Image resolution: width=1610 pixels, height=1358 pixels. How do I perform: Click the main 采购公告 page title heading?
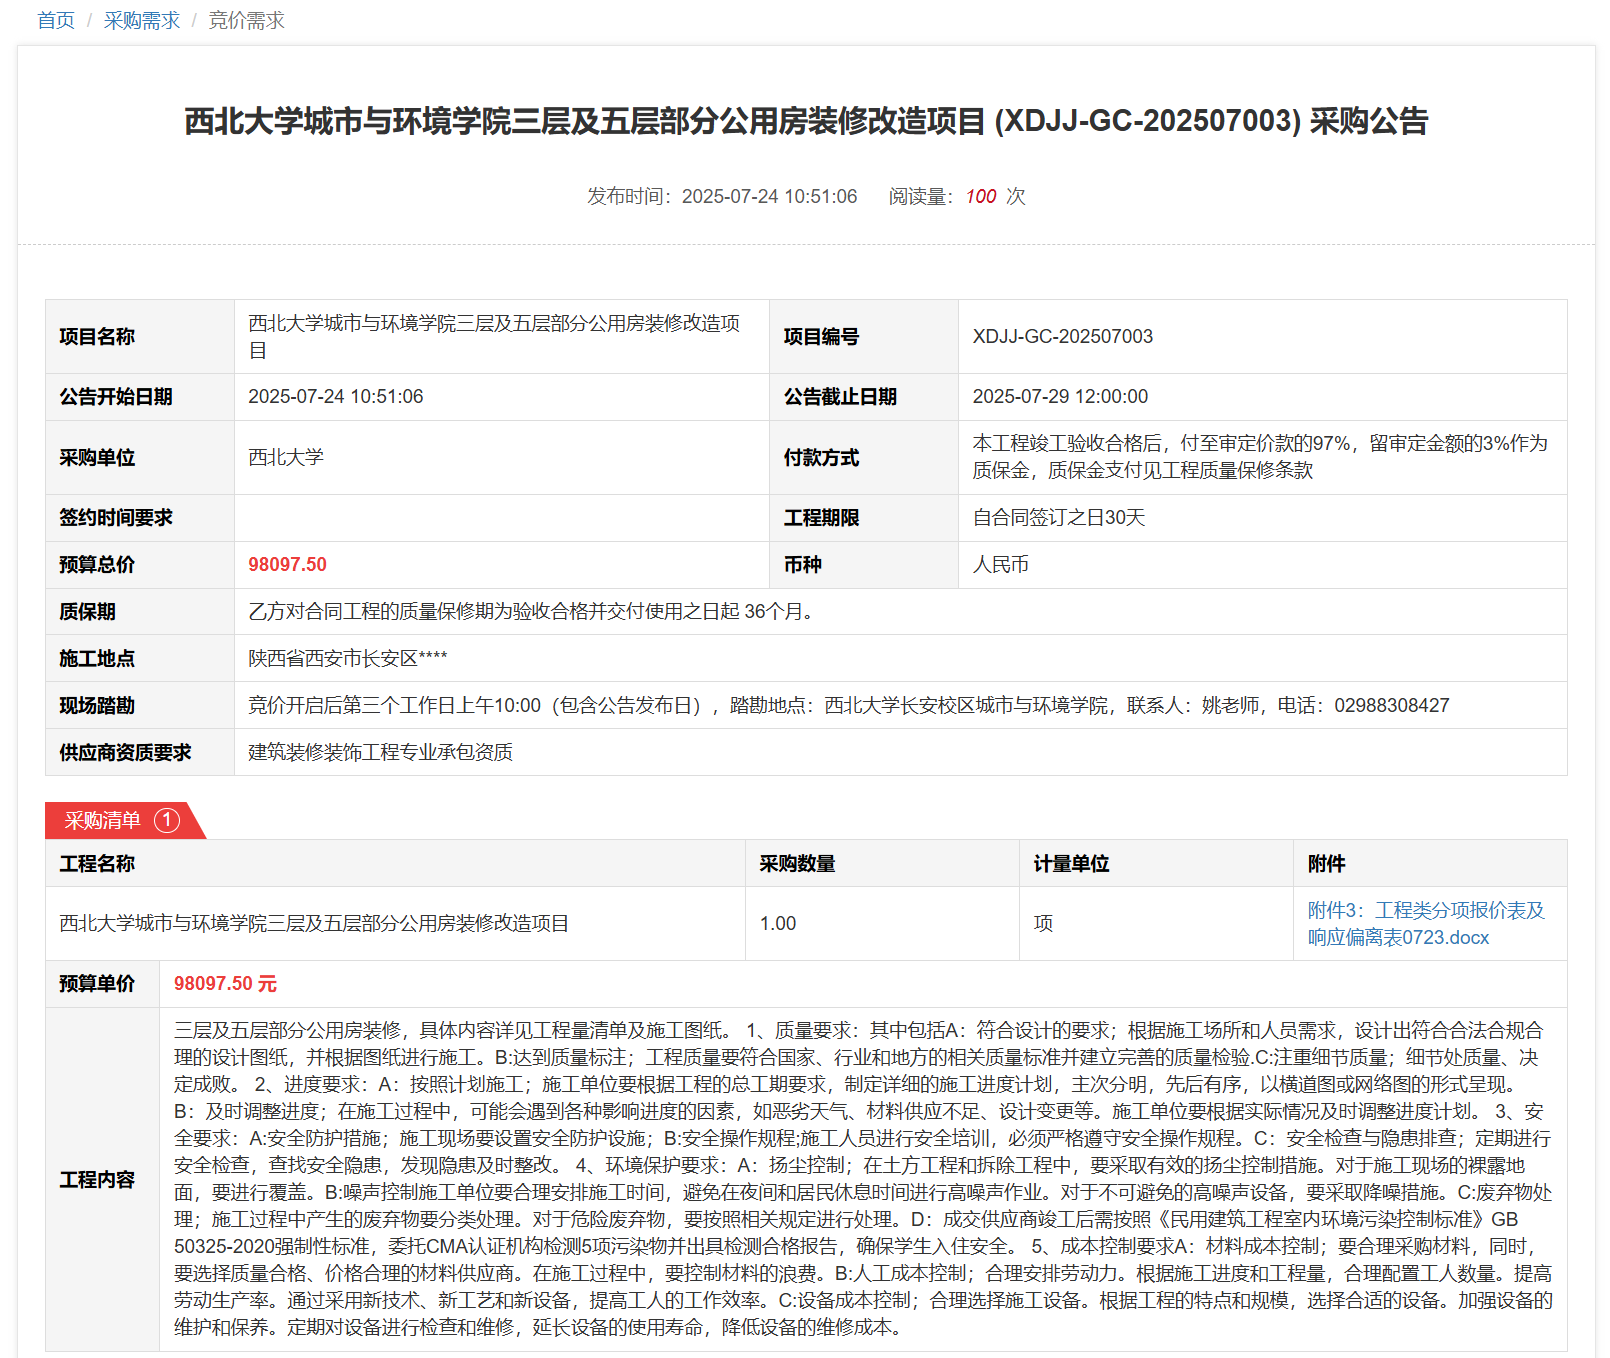pyautogui.click(x=805, y=121)
